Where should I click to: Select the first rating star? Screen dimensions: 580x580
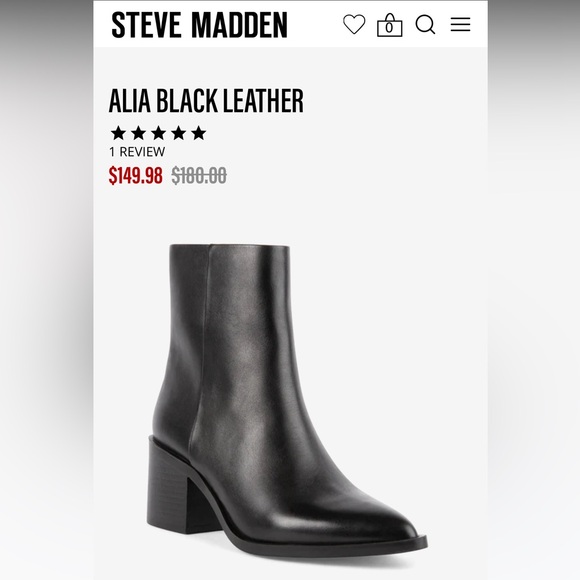[118, 133]
